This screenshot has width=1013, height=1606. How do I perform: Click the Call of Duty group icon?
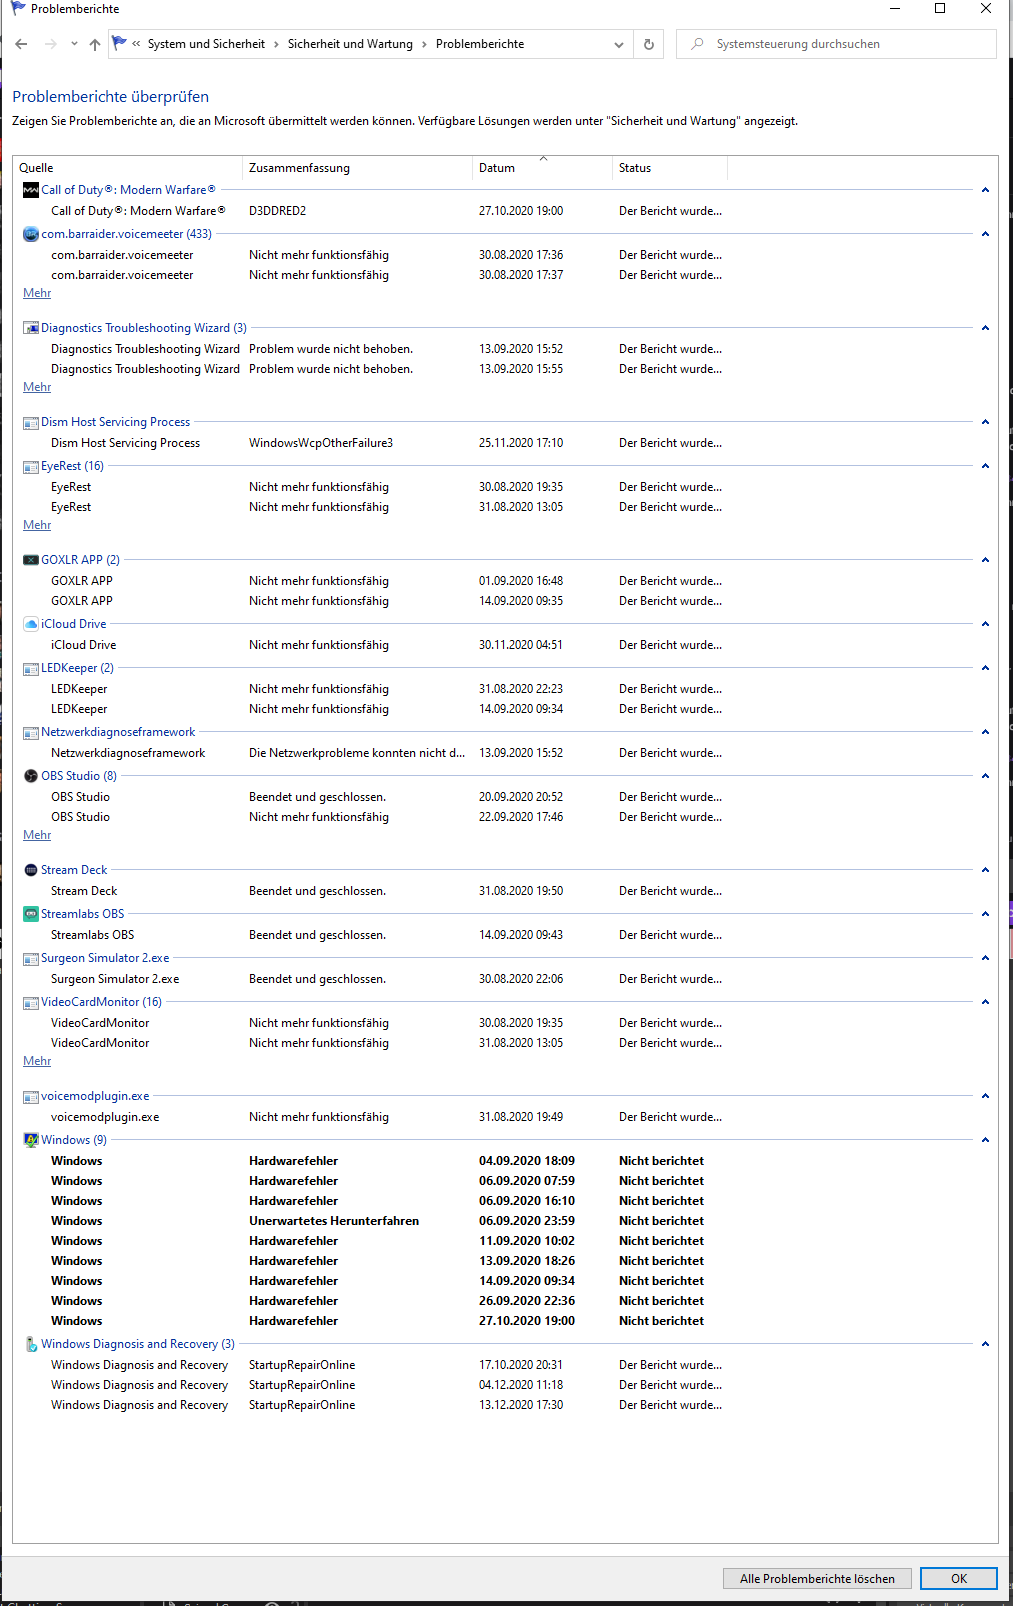pyautogui.click(x=31, y=190)
